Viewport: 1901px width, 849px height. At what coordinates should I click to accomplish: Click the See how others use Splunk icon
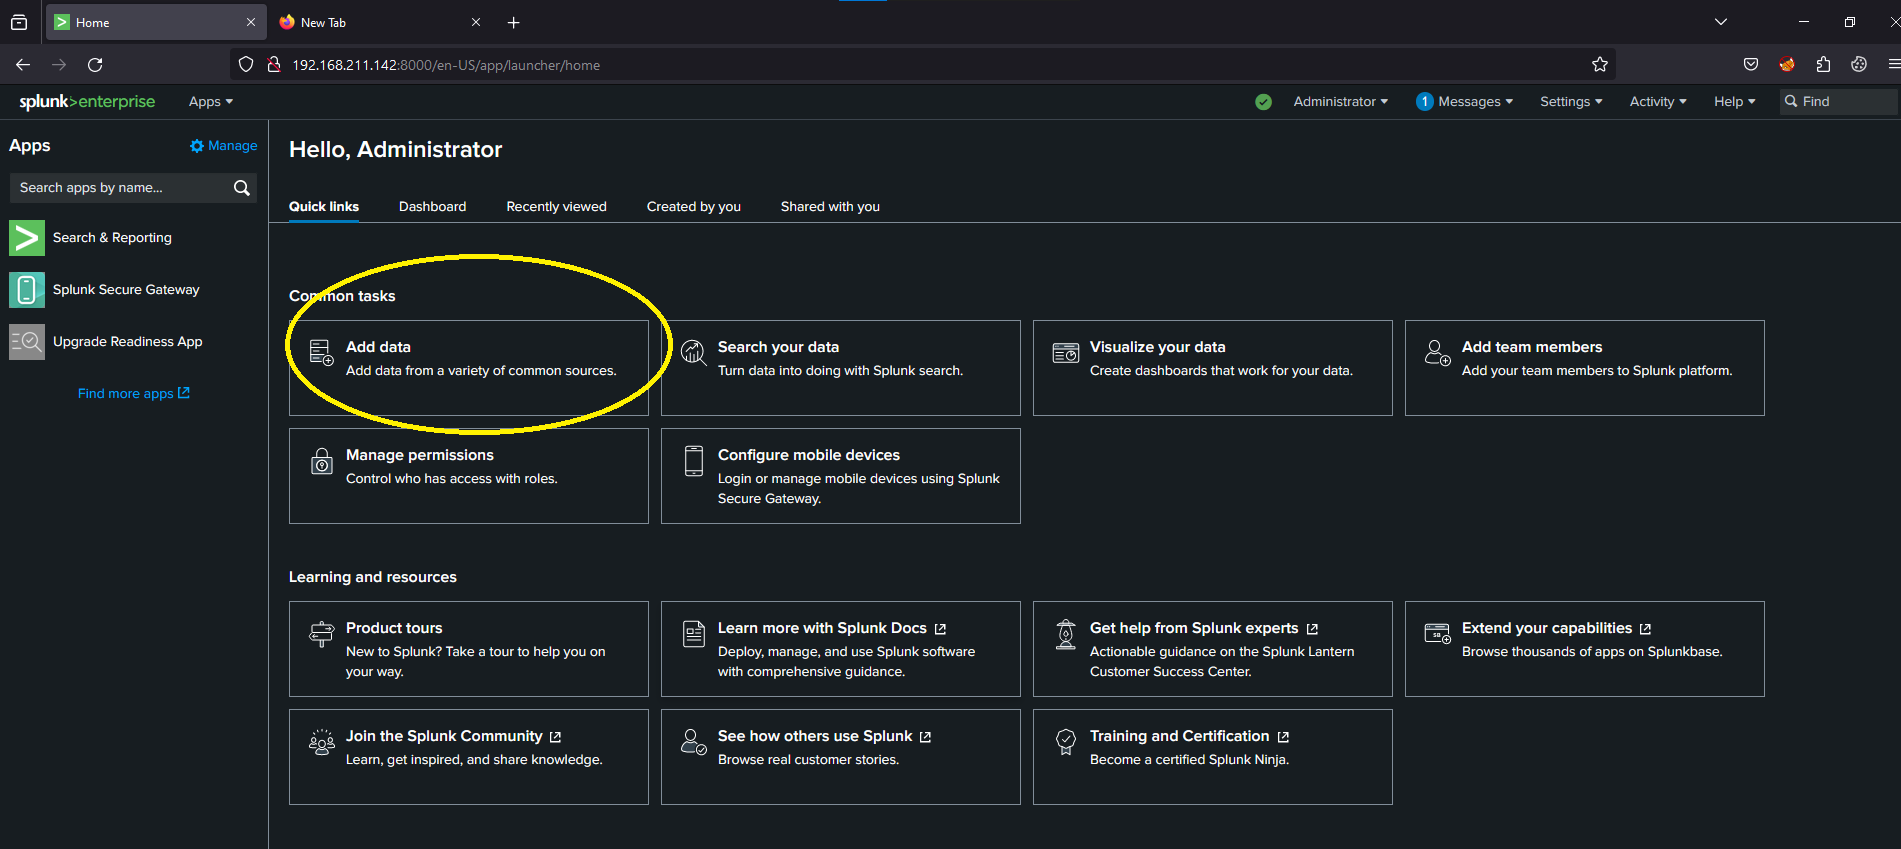click(x=693, y=742)
